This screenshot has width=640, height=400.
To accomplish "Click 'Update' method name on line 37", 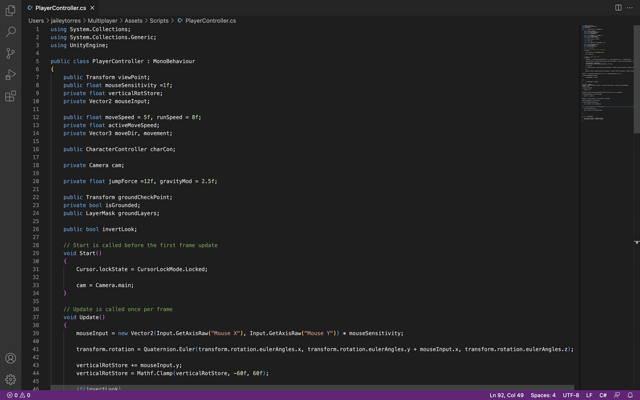I will pos(89,317).
